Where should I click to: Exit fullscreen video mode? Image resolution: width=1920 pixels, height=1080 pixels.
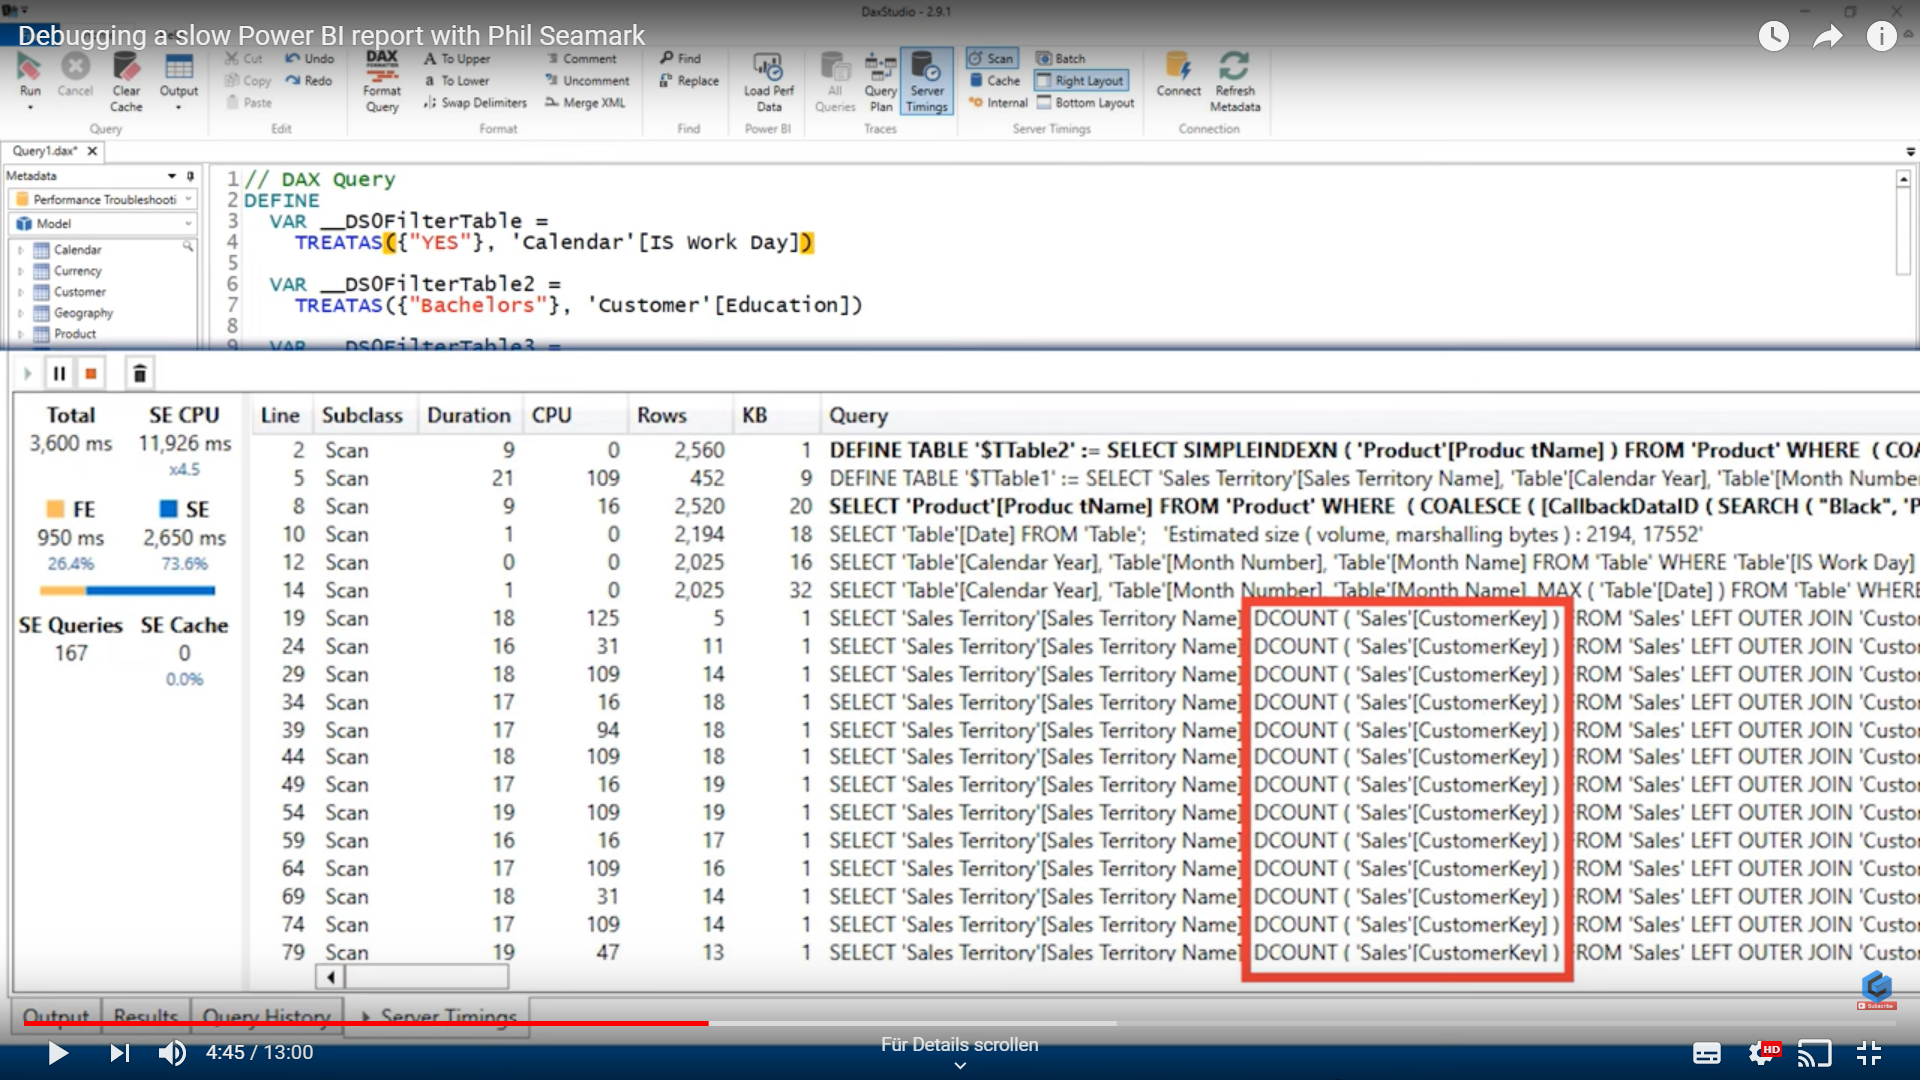(1869, 1053)
